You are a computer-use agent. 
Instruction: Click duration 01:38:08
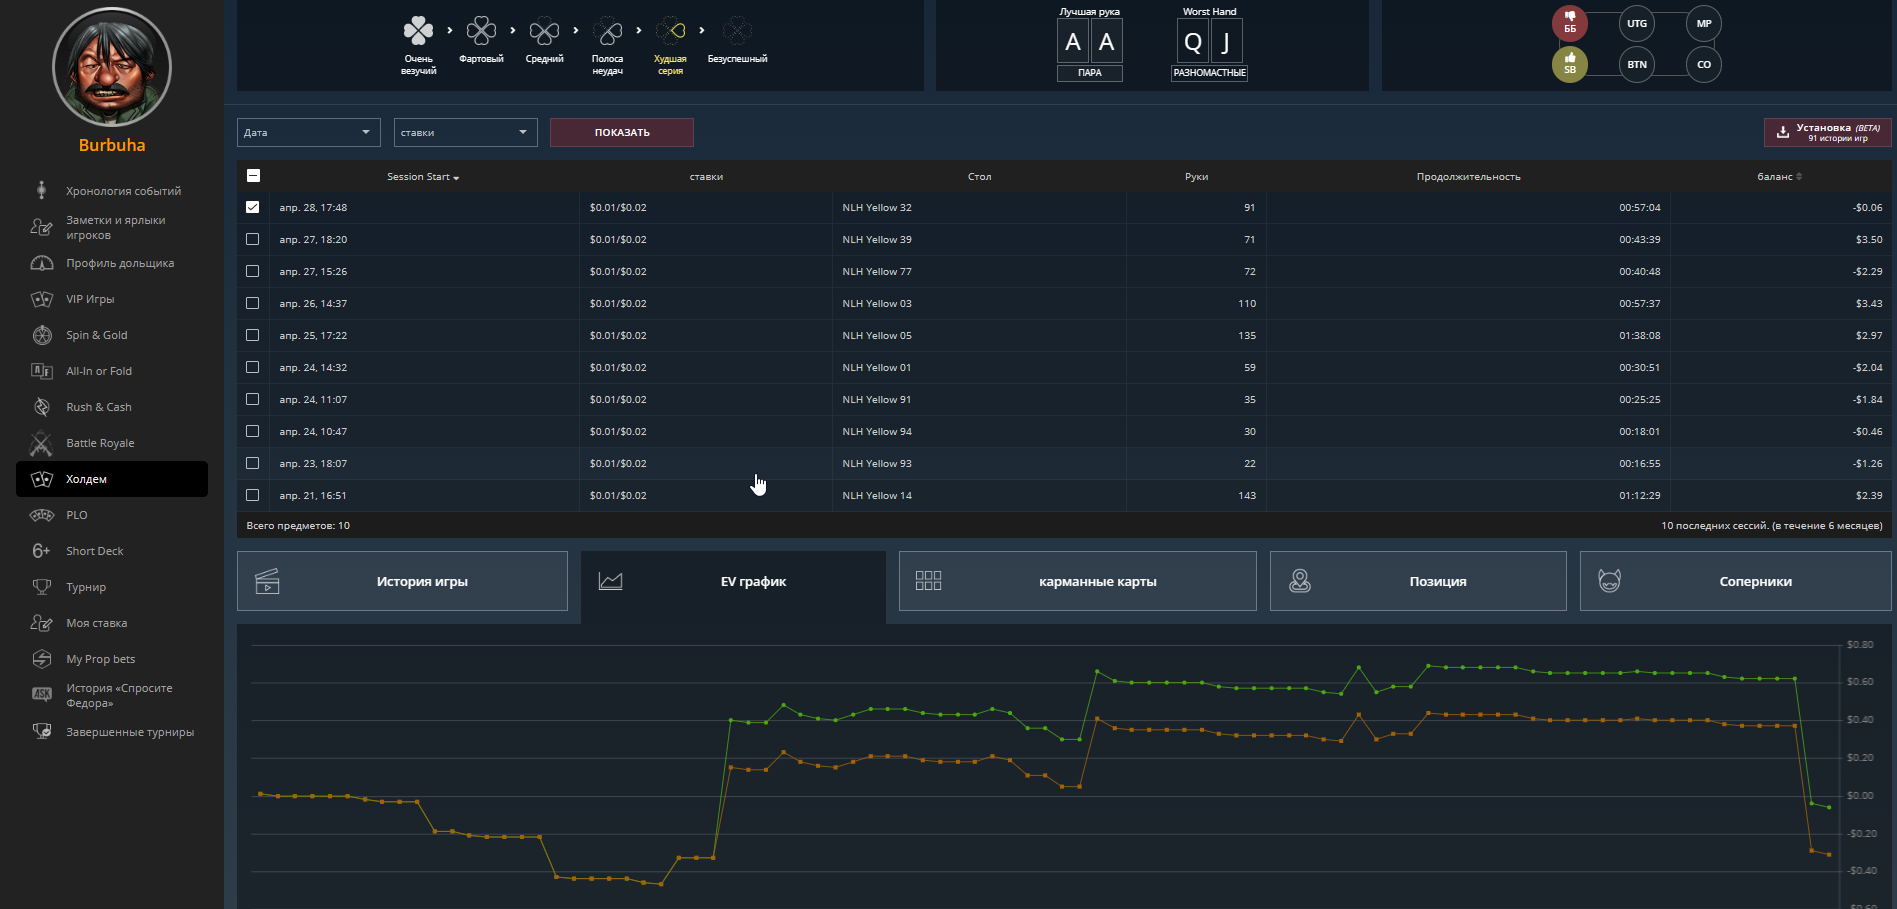pyautogui.click(x=1640, y=336)
